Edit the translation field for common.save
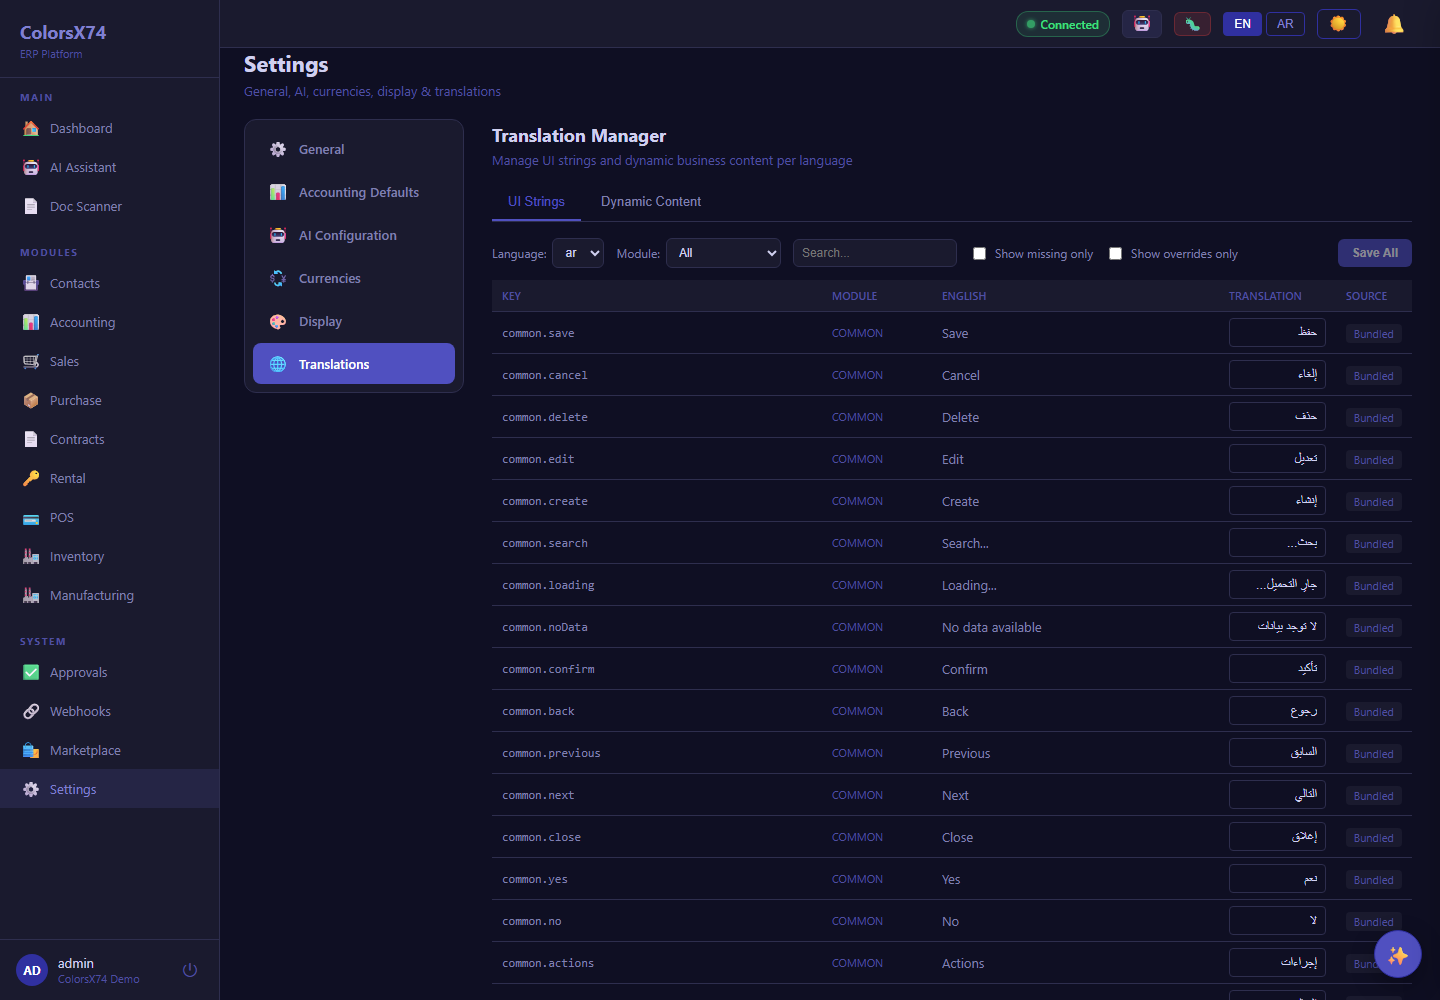Viewport: 1440px width, 1000px height. (x=1277, y=333)
